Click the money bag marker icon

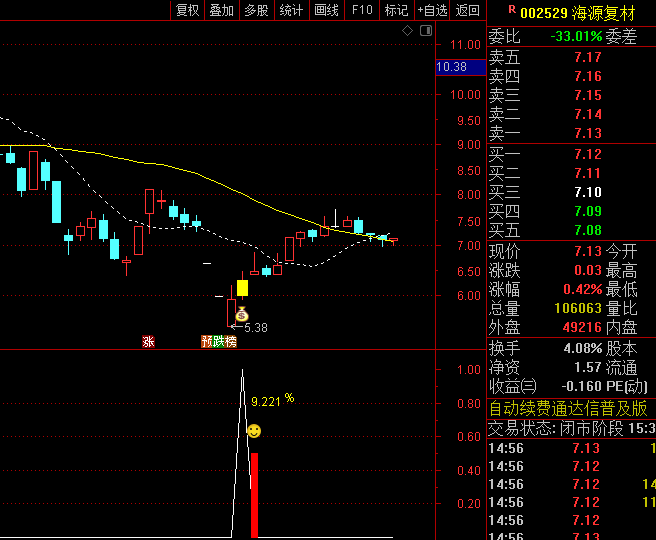[x=242, y=314]
